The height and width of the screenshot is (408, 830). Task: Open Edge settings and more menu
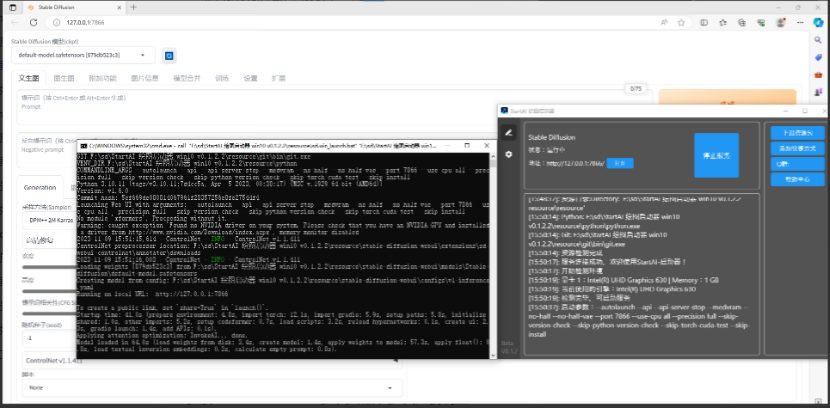coord(798,22)
